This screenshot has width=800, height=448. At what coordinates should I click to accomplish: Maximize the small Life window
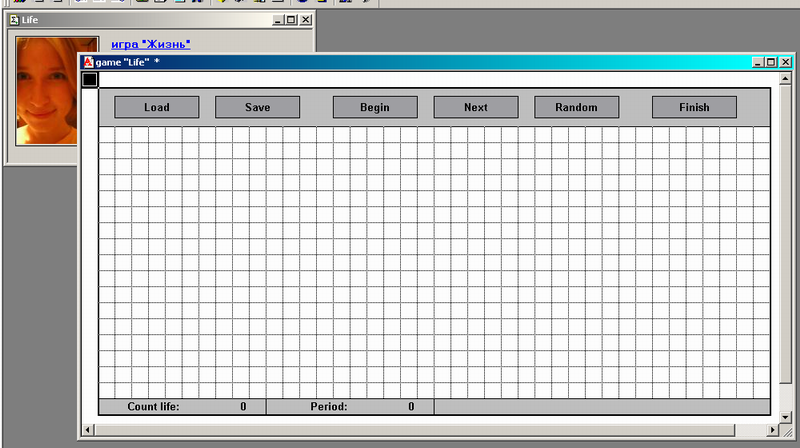tap(291, 19)
